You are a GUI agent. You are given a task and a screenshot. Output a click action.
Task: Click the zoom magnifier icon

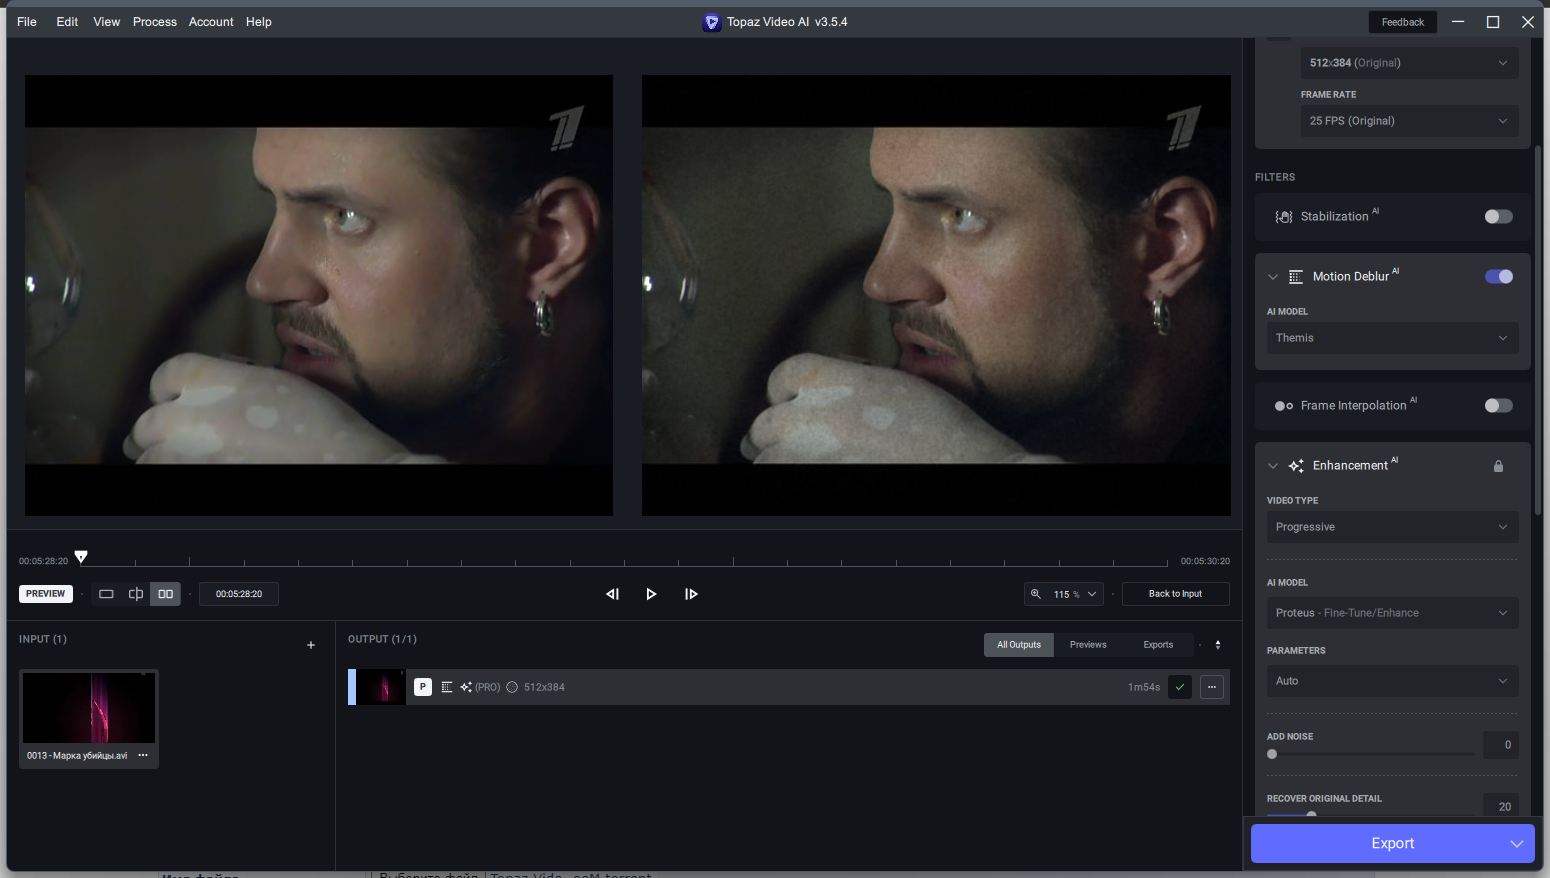tap(1036, 594)
